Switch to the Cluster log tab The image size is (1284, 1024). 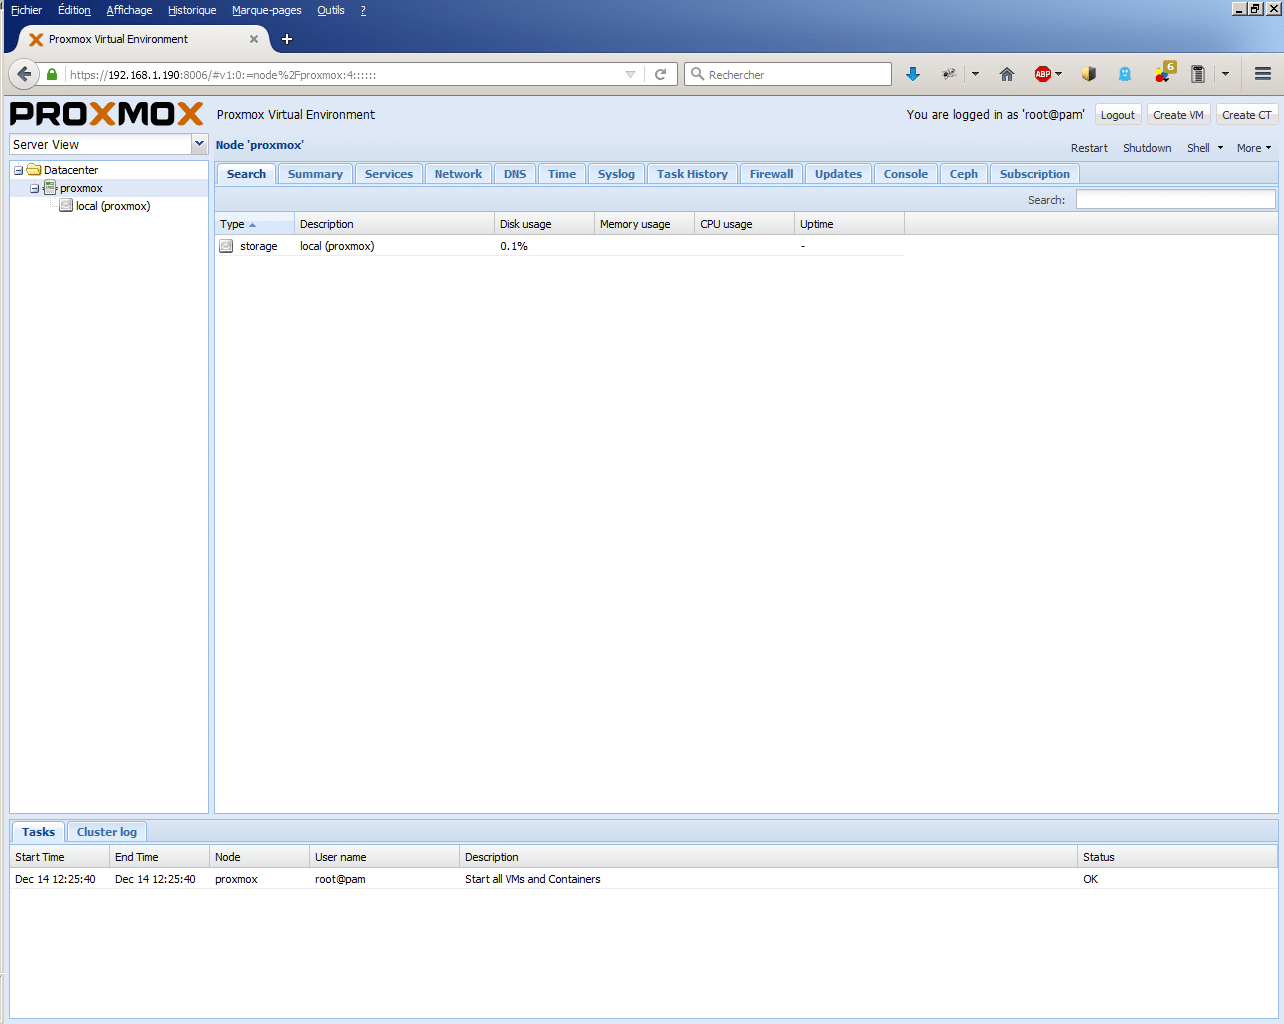pos(107,832)
